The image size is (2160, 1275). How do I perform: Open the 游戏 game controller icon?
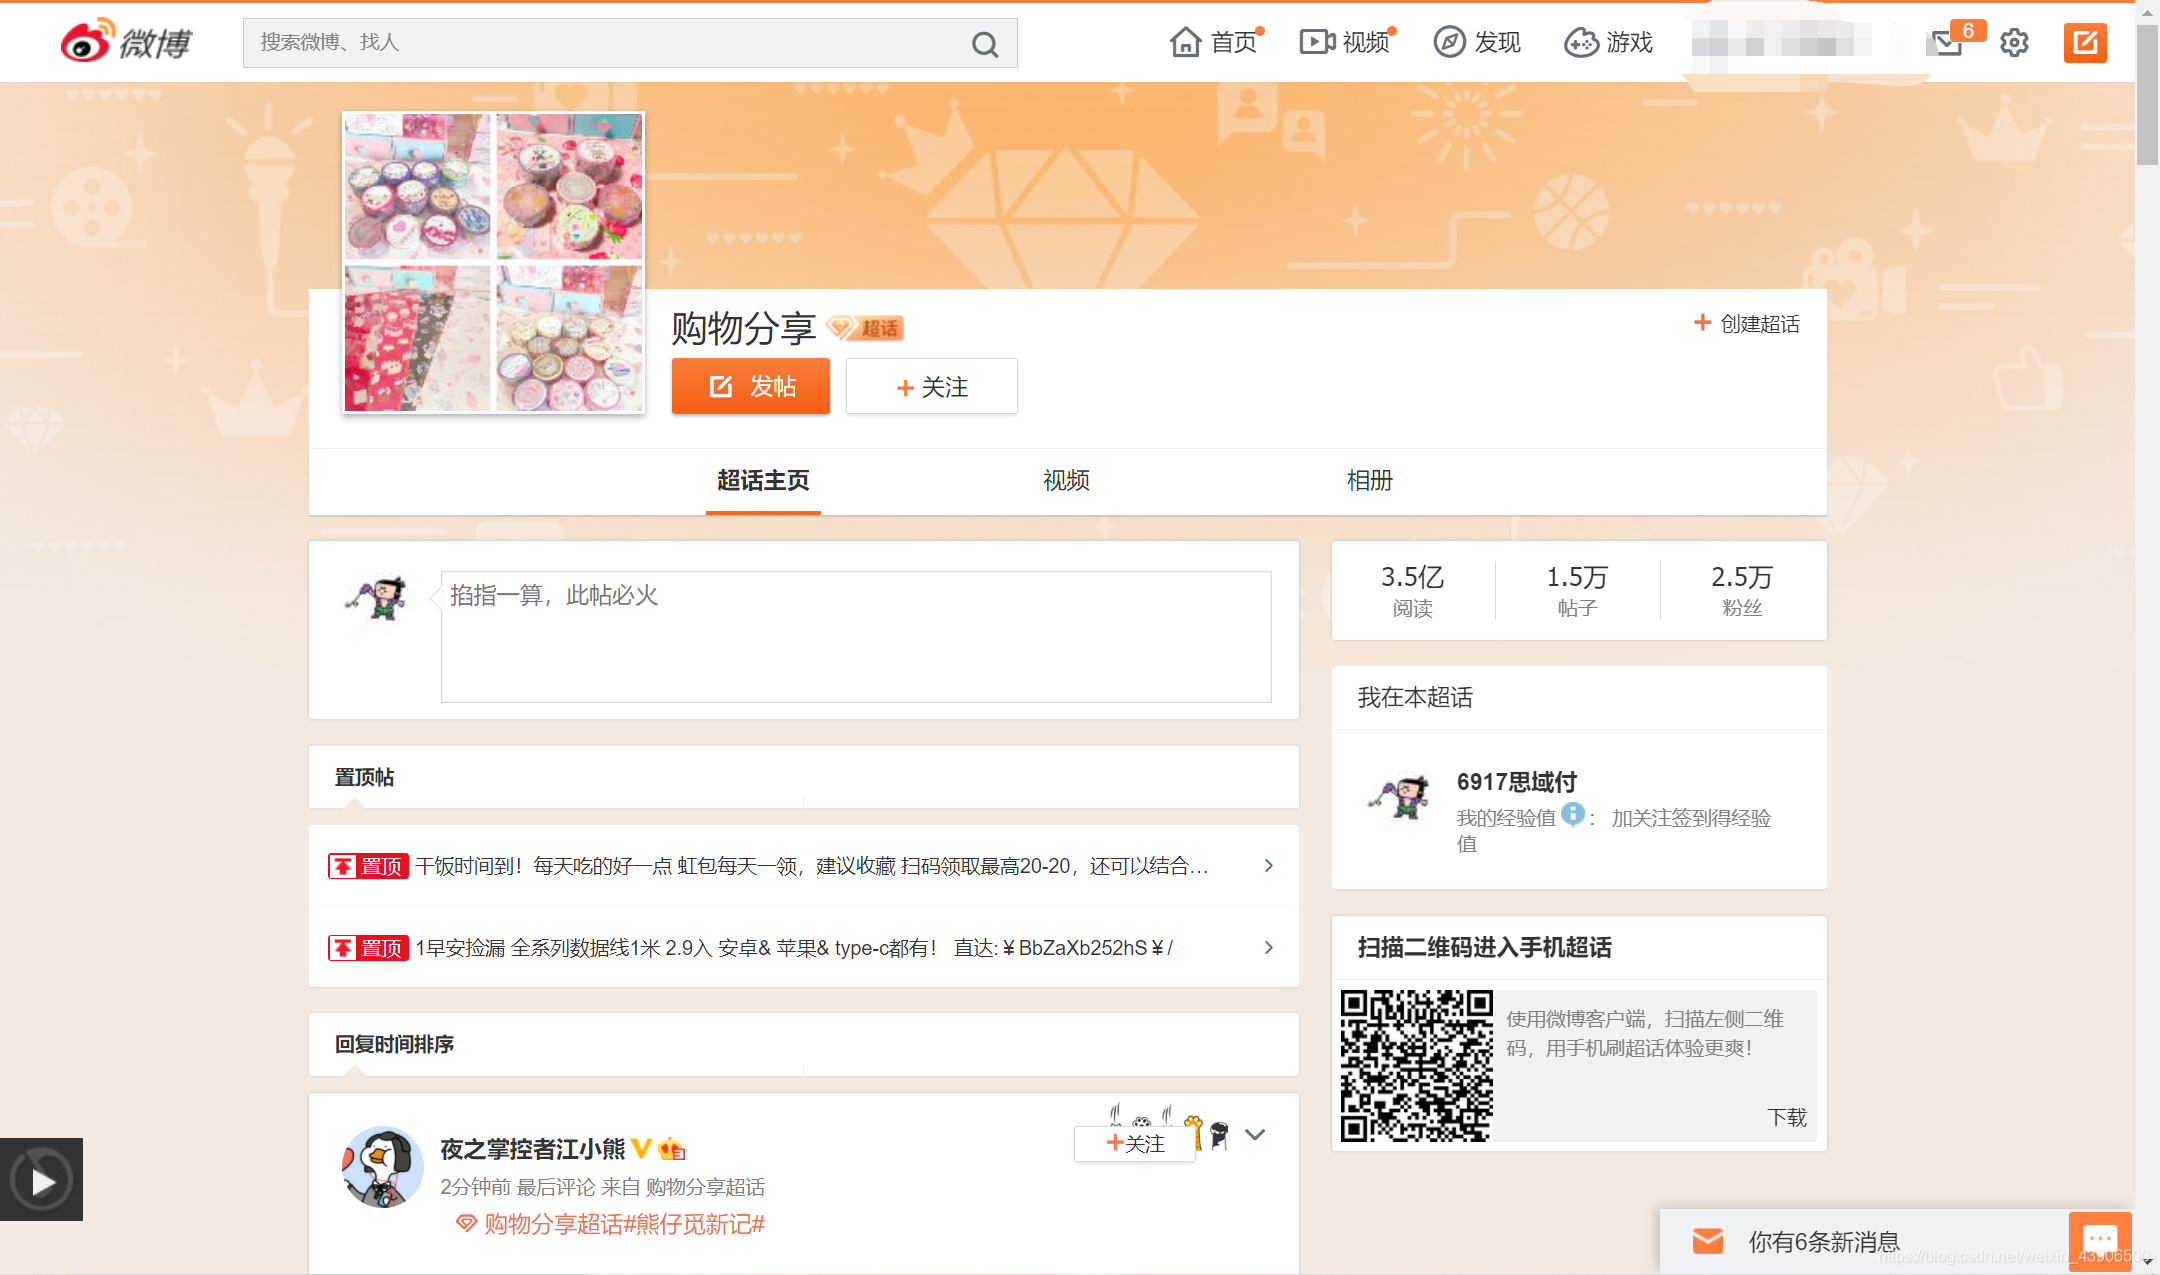pyautogui.click(x=1581, y=42)
